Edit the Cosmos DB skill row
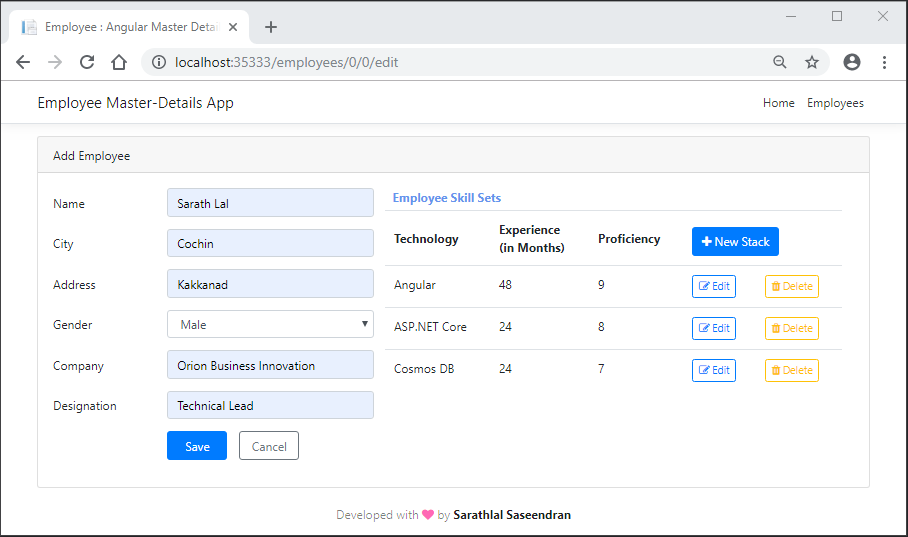This screenshot has height=537, width=908. click(x=713, y=370)
